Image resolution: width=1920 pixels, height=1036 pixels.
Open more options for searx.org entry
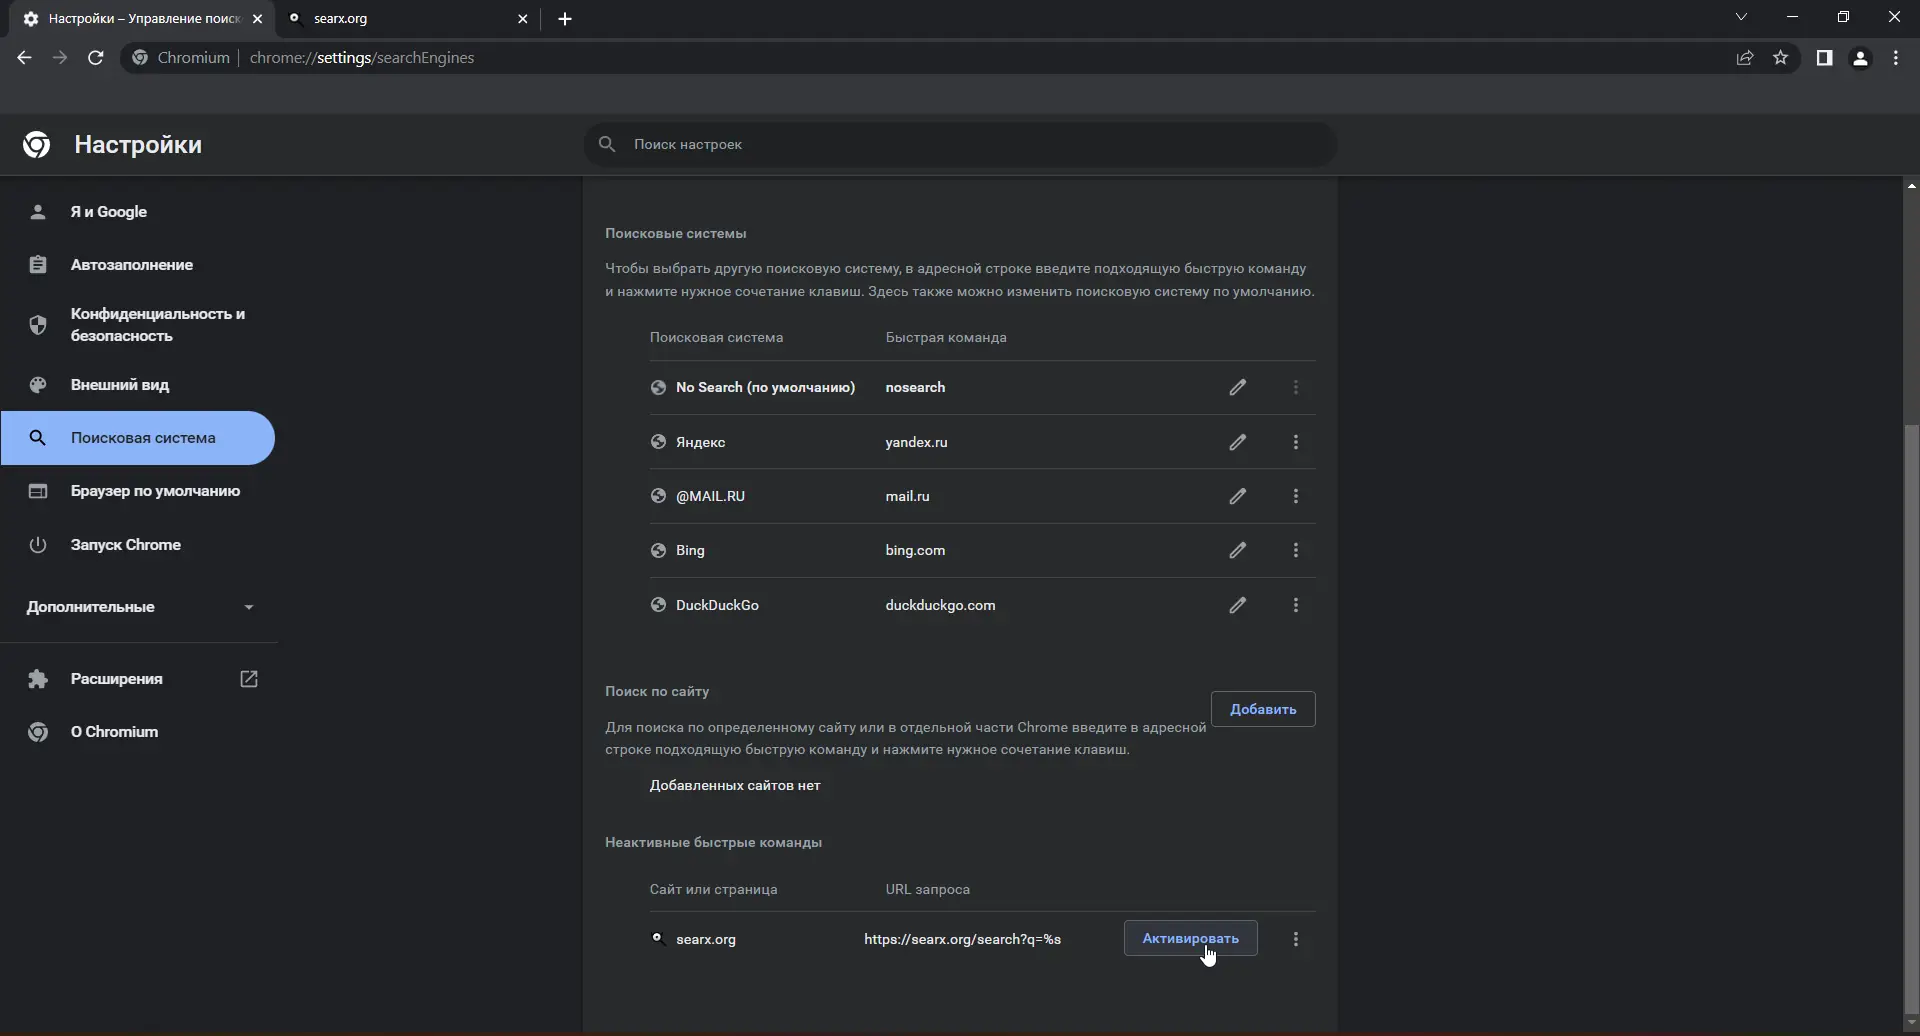pos(1296,939)
